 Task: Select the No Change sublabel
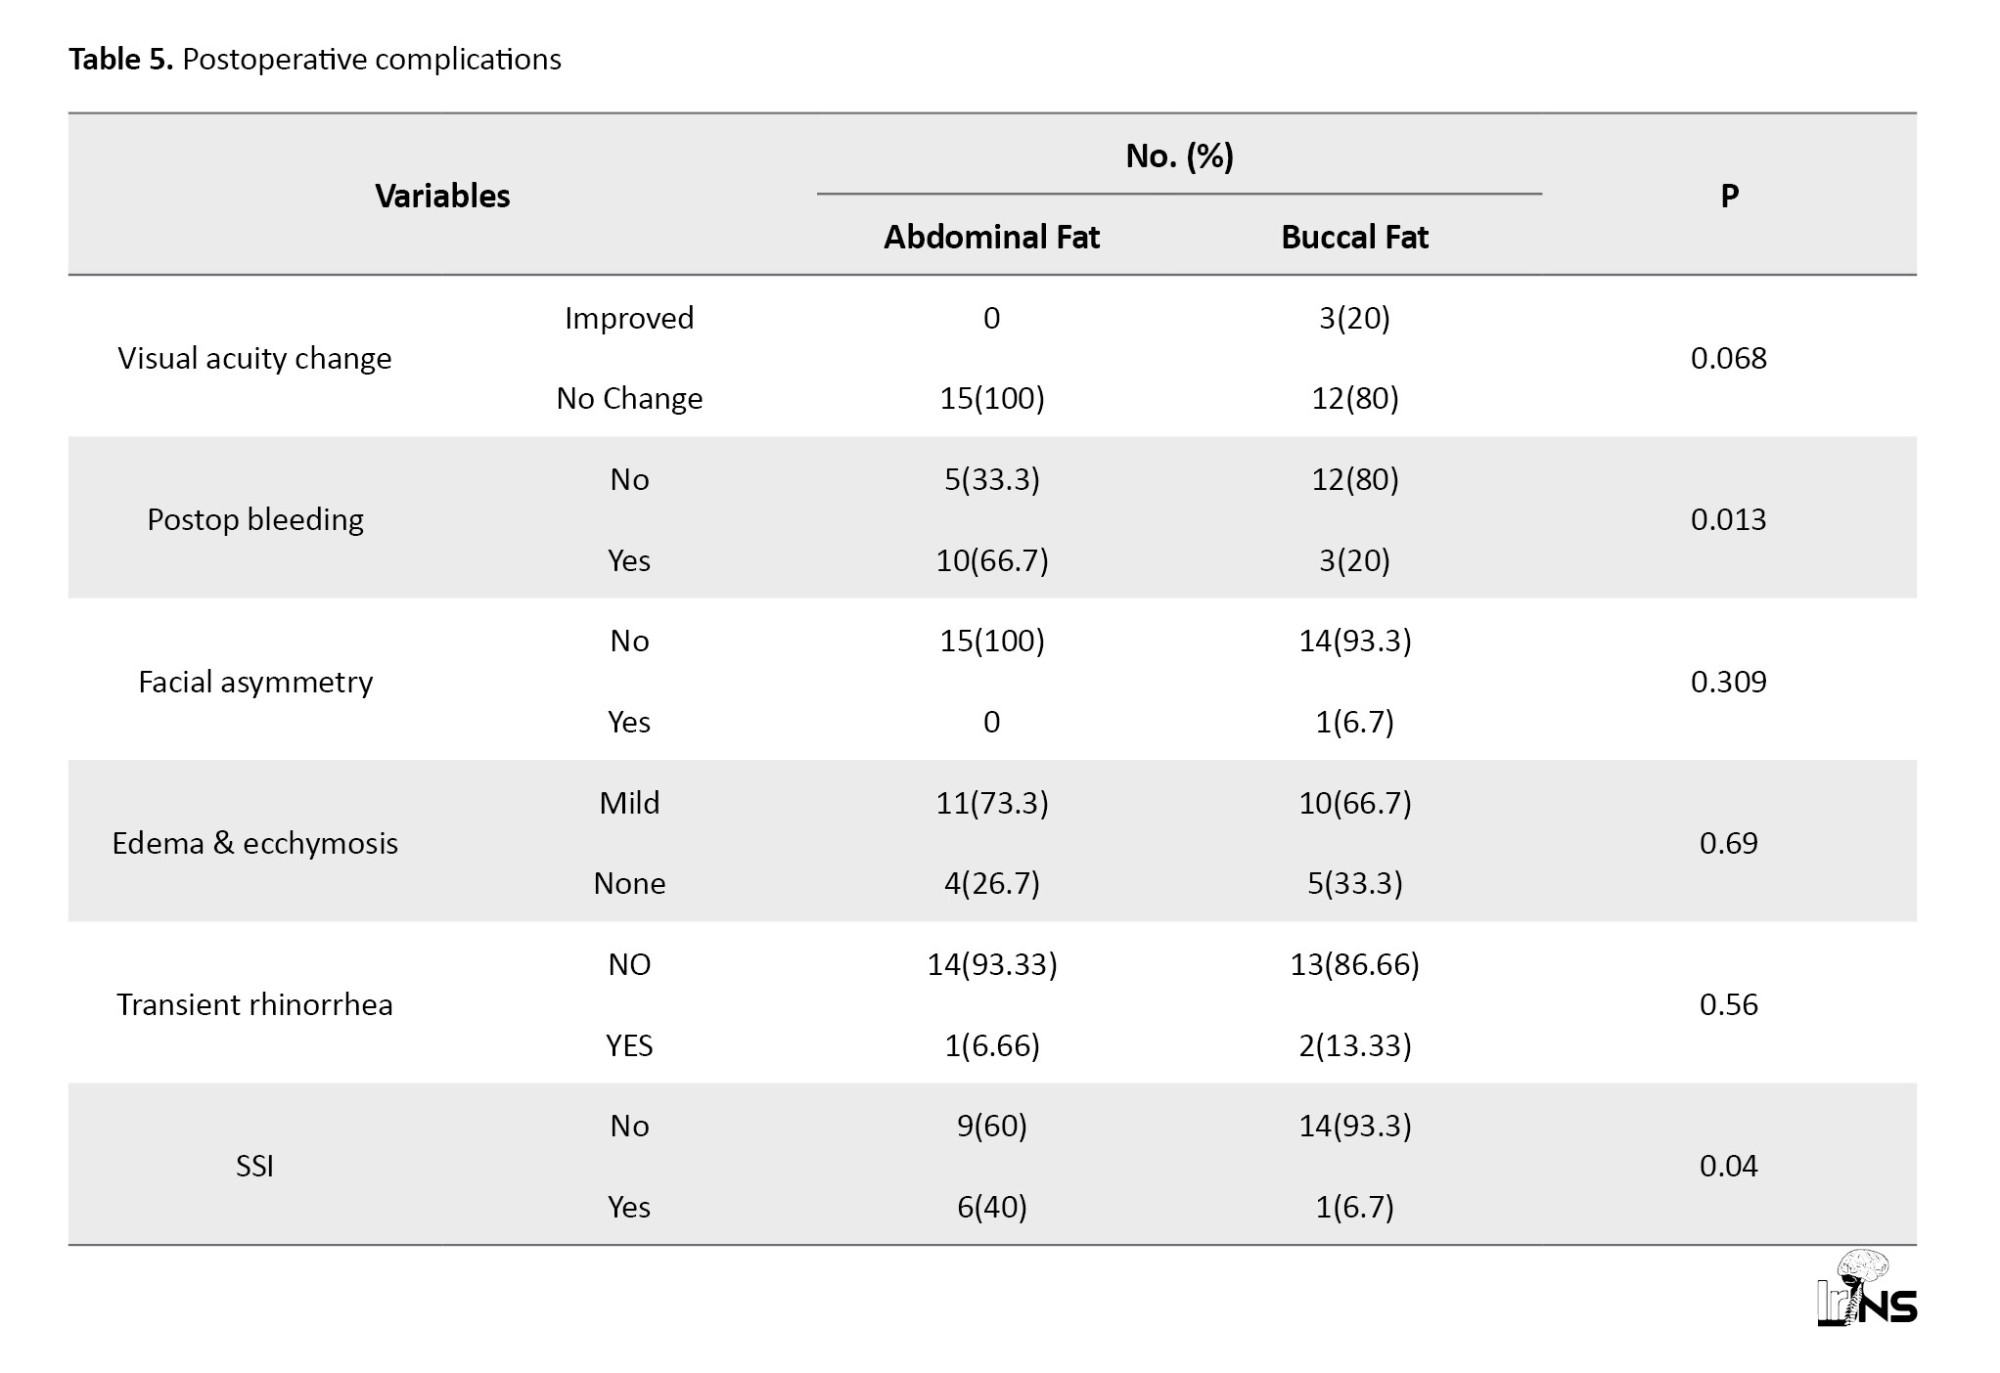click(x=629, y=398)
